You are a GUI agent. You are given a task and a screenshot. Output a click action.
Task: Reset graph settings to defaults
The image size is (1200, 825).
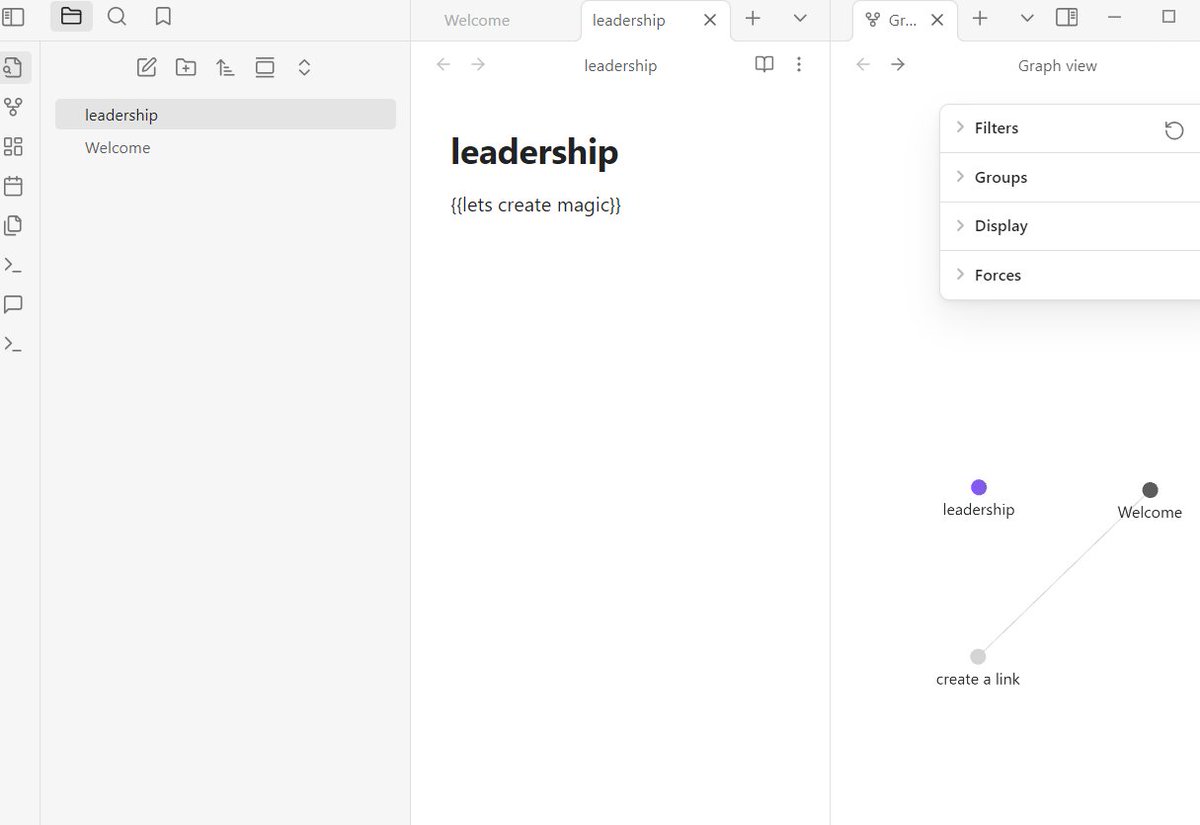point(1174,130)
